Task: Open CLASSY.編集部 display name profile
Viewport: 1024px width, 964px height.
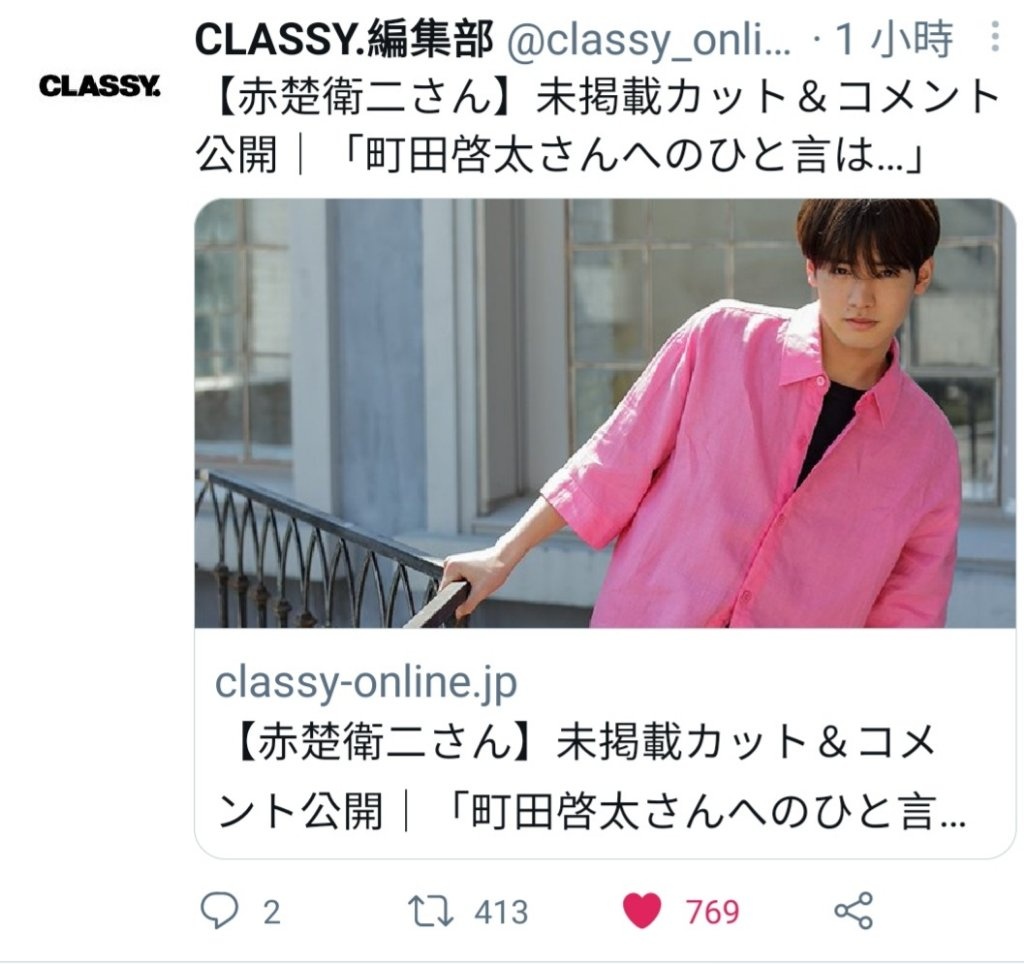Action: pyautogui.click(x=344, y=39)
